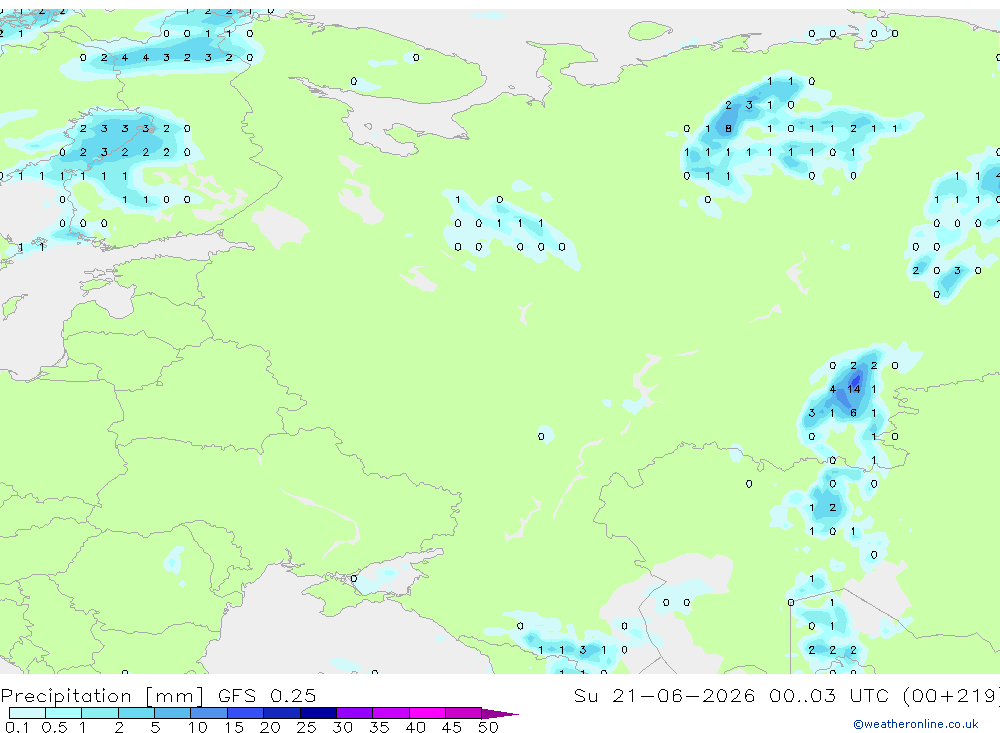This screenshot has height=733, width=1000.
Task: Click the legend label '50'
Action: 488,727
